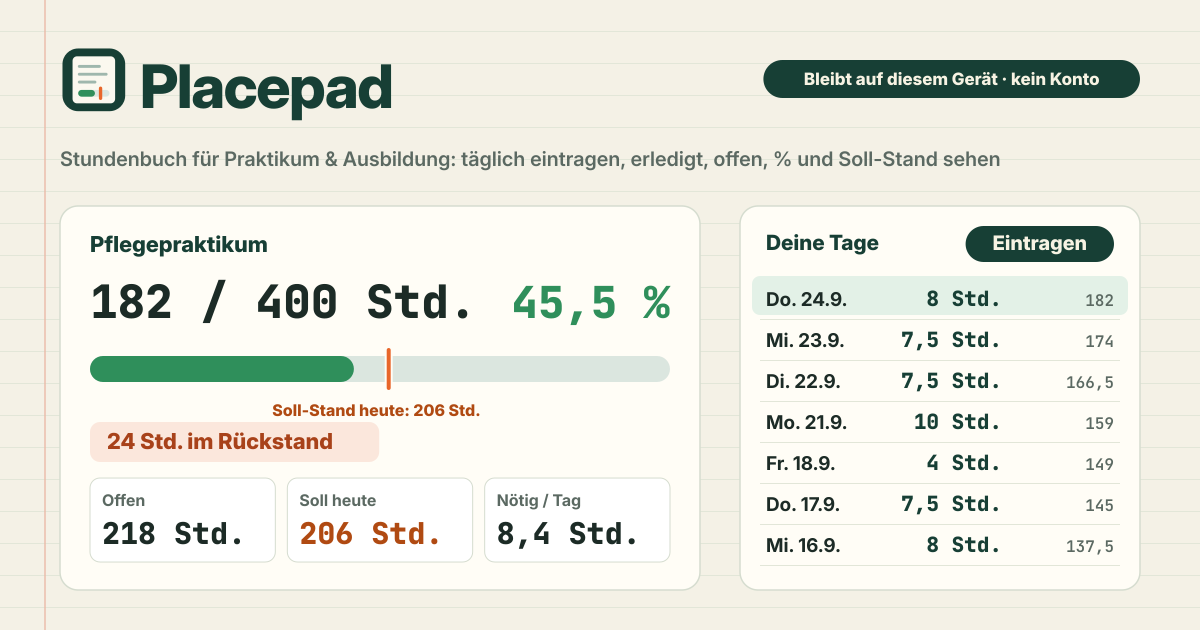Screen dimensions: 1200x630
Task: Click the Nötig / Tag 8,4 Std. card
Action: [x=577, y=520]
